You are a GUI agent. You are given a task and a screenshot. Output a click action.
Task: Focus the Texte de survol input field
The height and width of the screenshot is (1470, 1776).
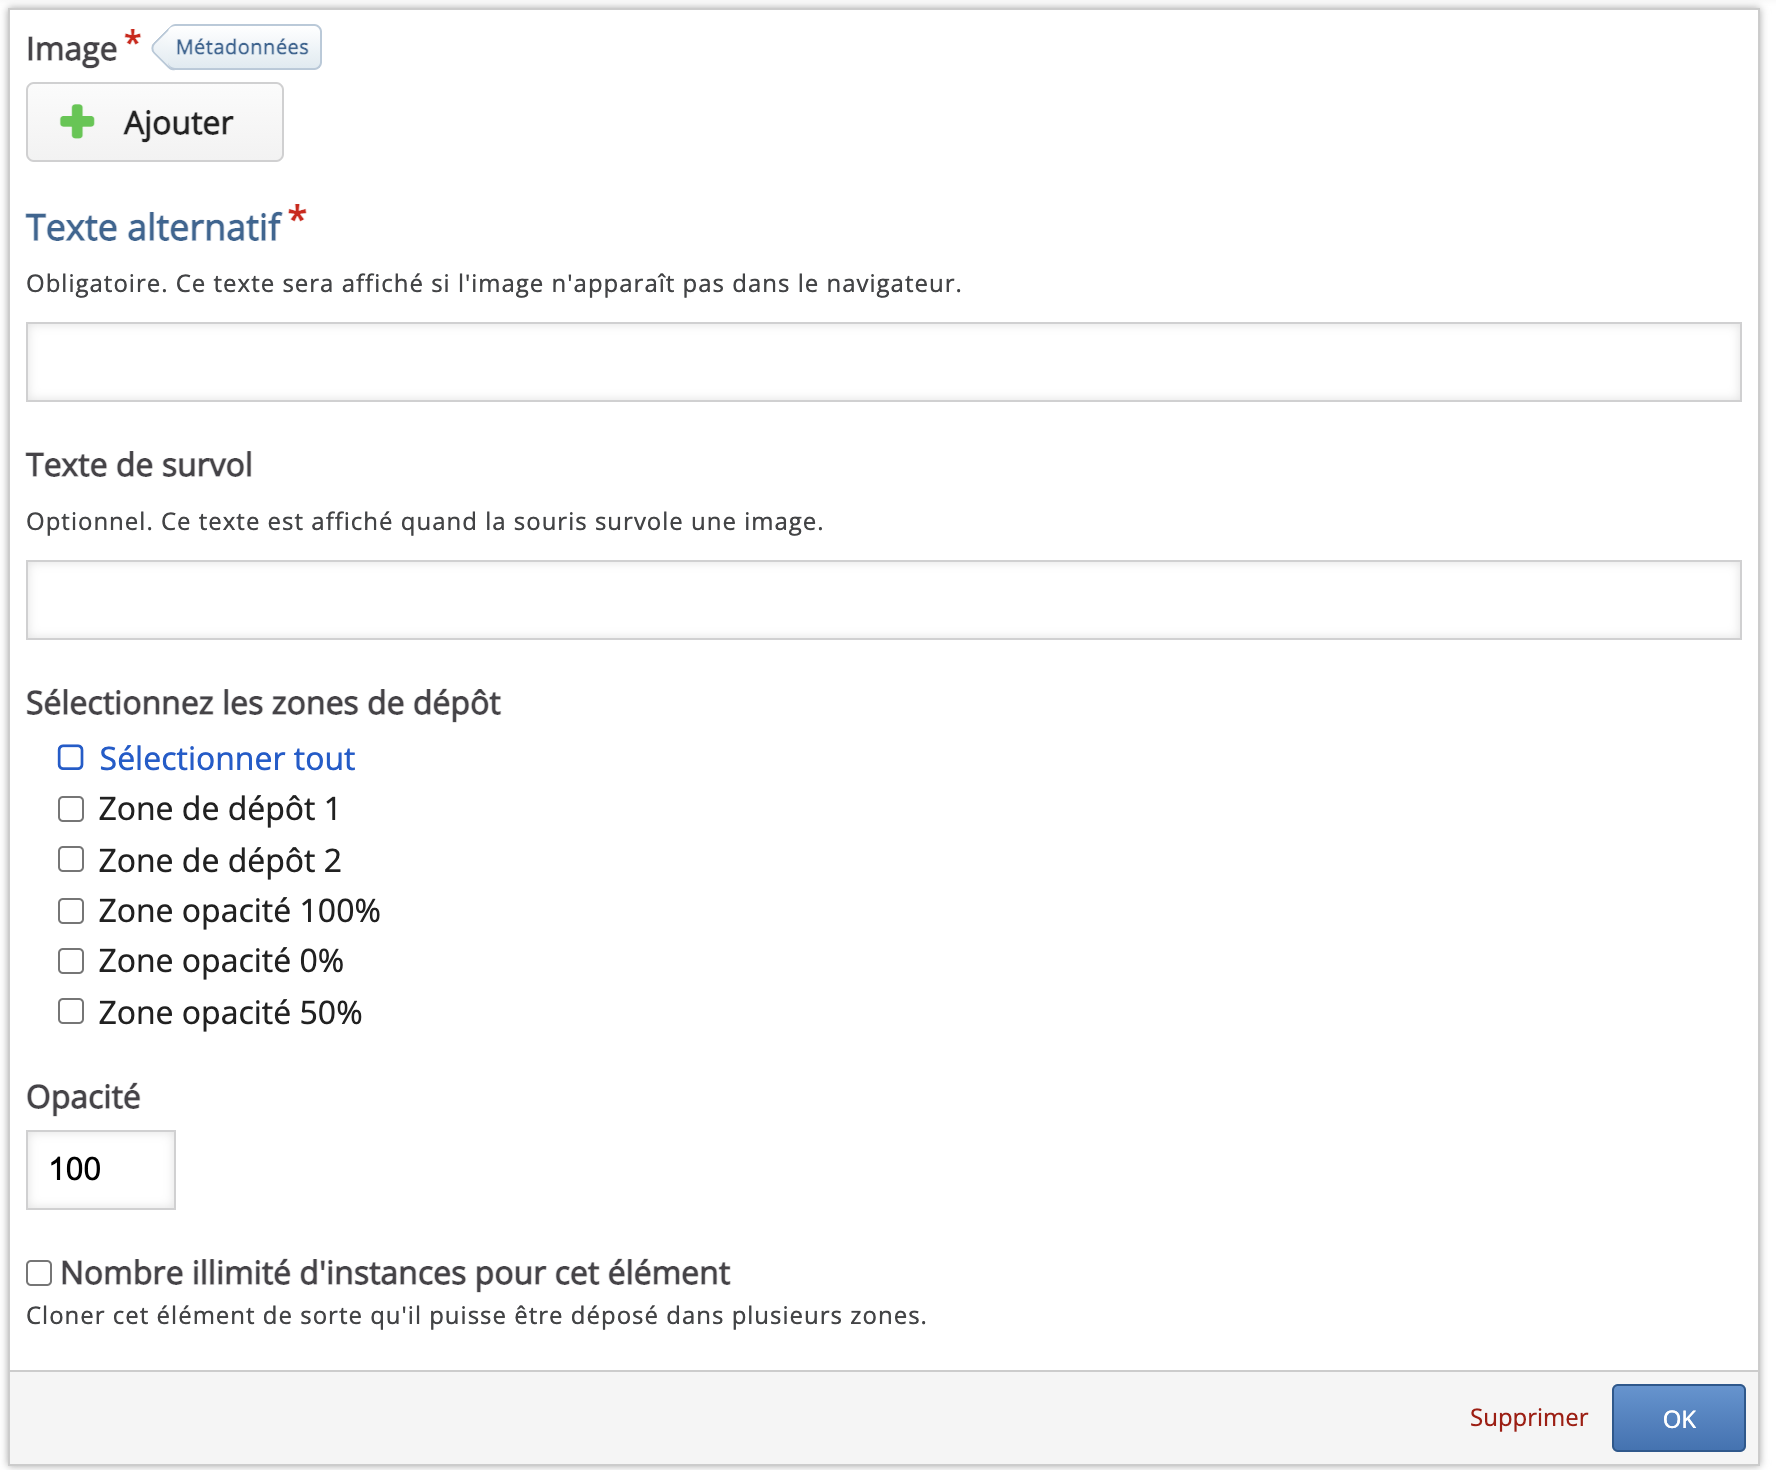883,600
